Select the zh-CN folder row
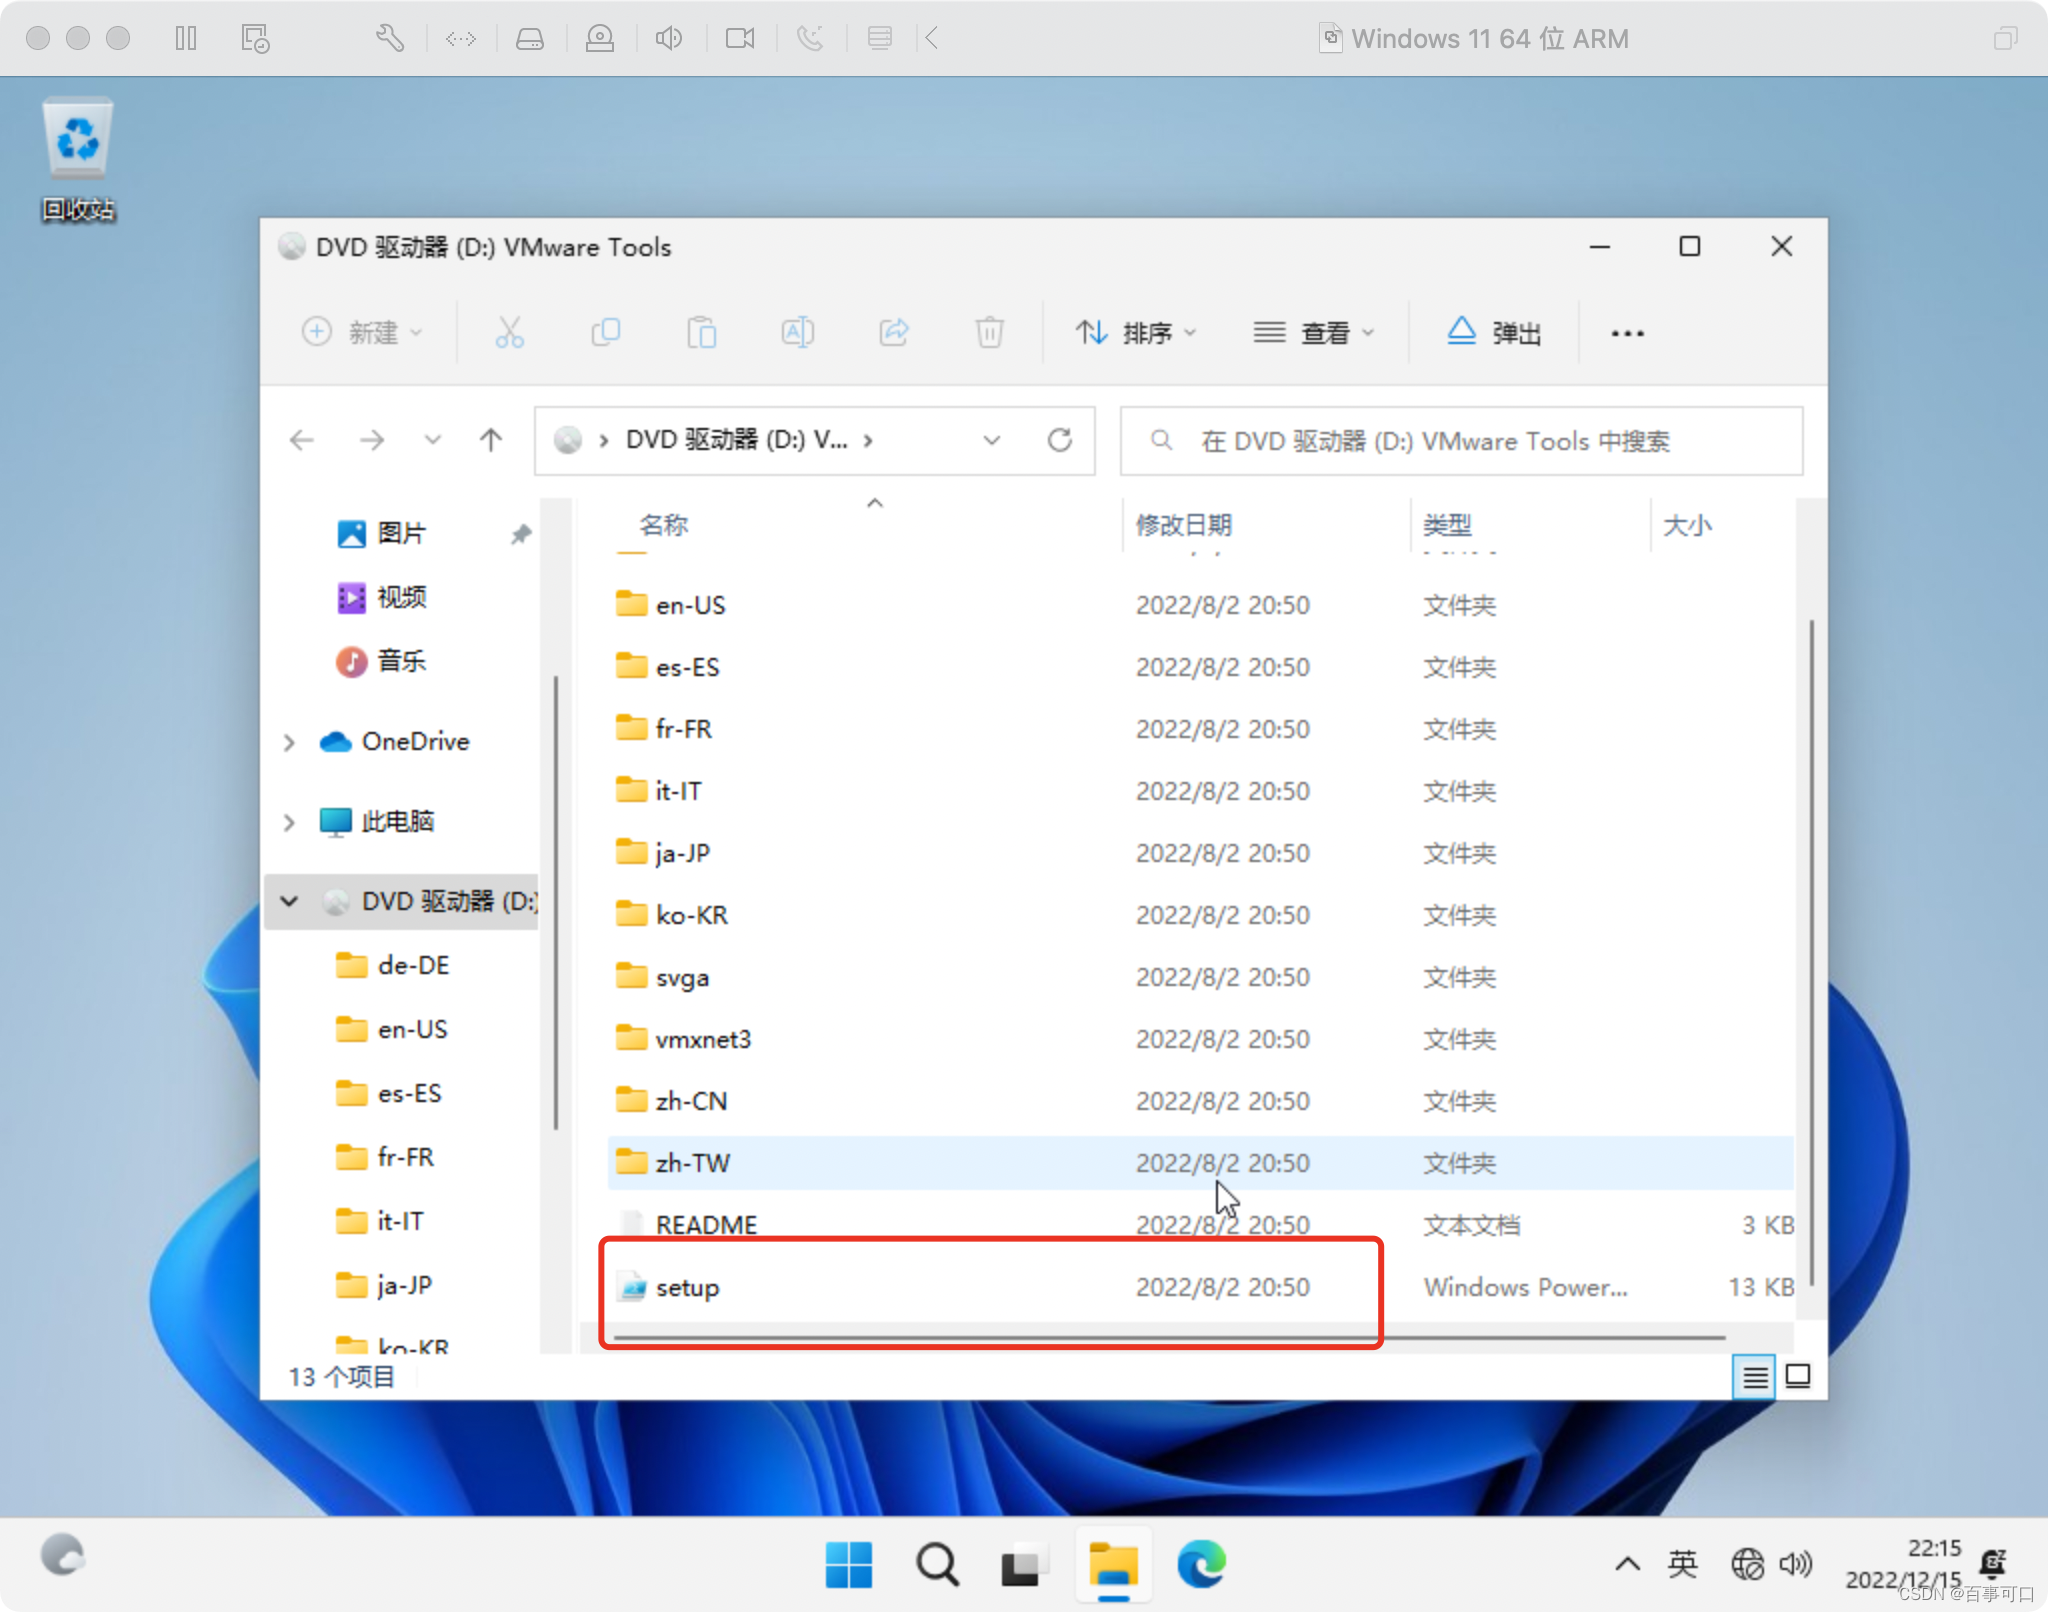2048x1612 pixels. coord(1200,1101)
